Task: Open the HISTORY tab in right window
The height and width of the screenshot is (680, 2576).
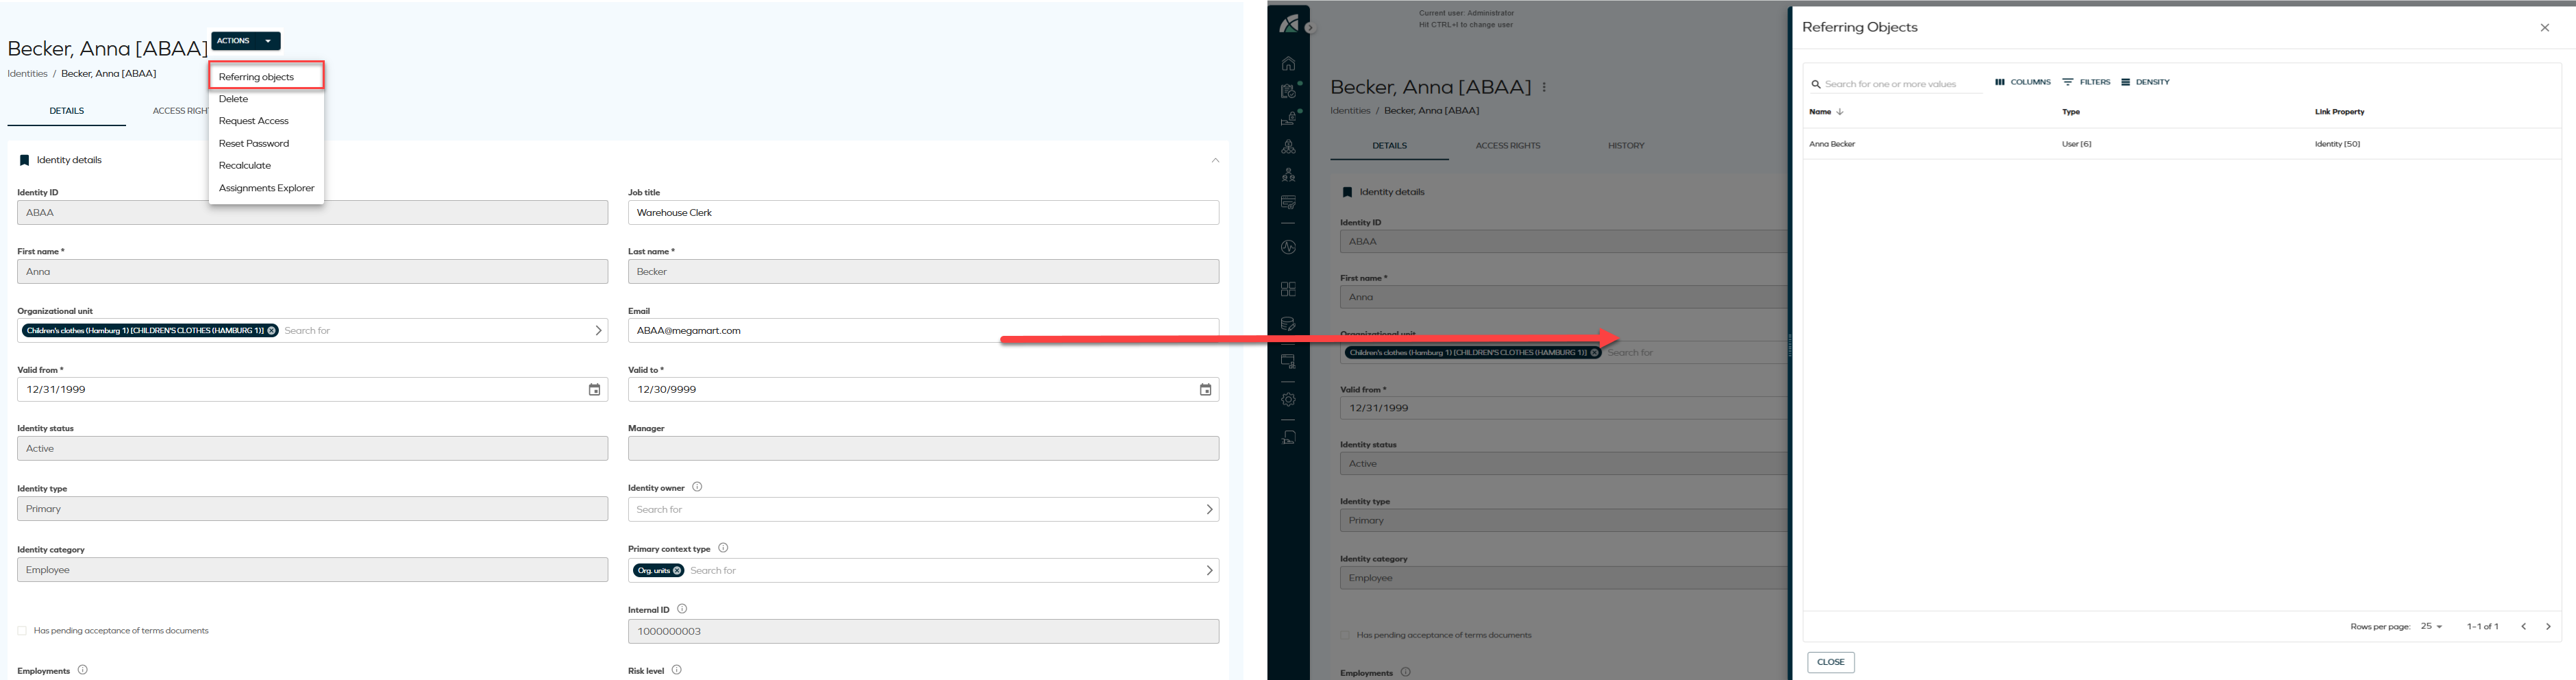Action: click(x=1626, y=146)
